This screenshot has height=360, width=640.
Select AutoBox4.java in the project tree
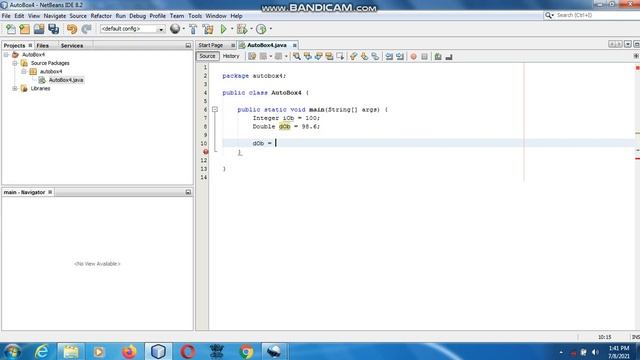pos(66,80)
